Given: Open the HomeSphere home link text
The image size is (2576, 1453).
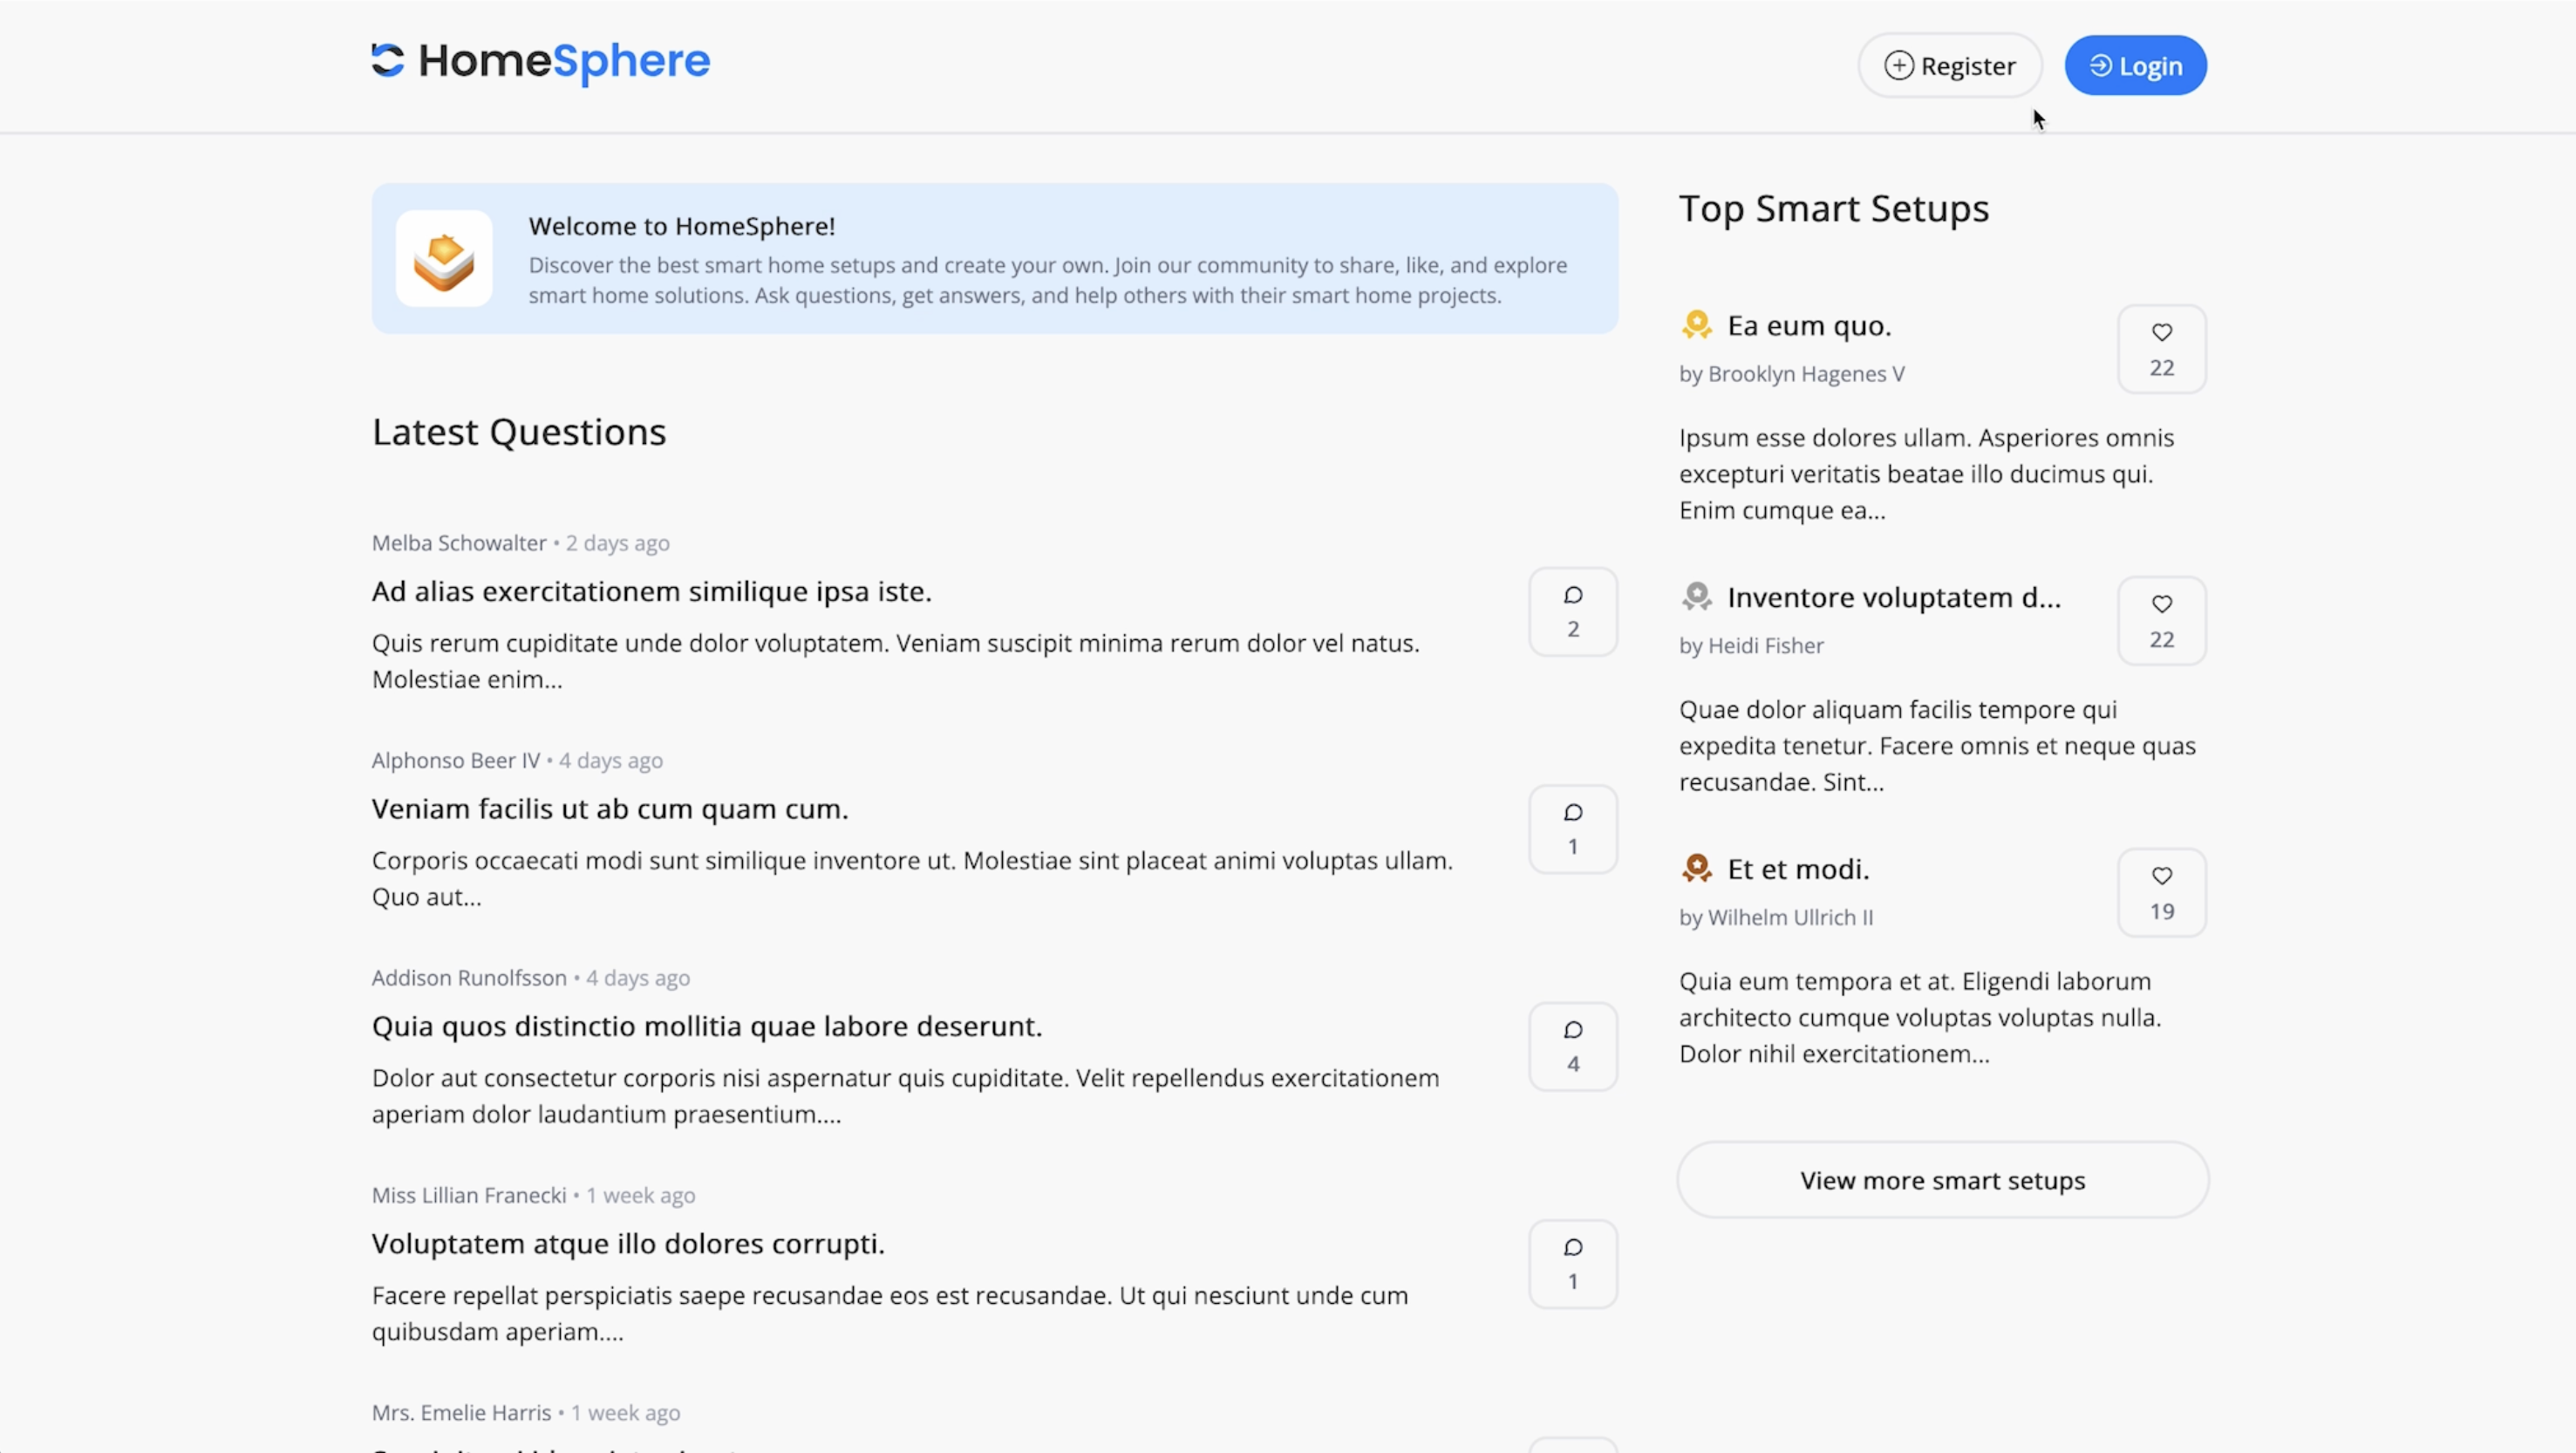Looking at the screenshot, I should 564,61.
